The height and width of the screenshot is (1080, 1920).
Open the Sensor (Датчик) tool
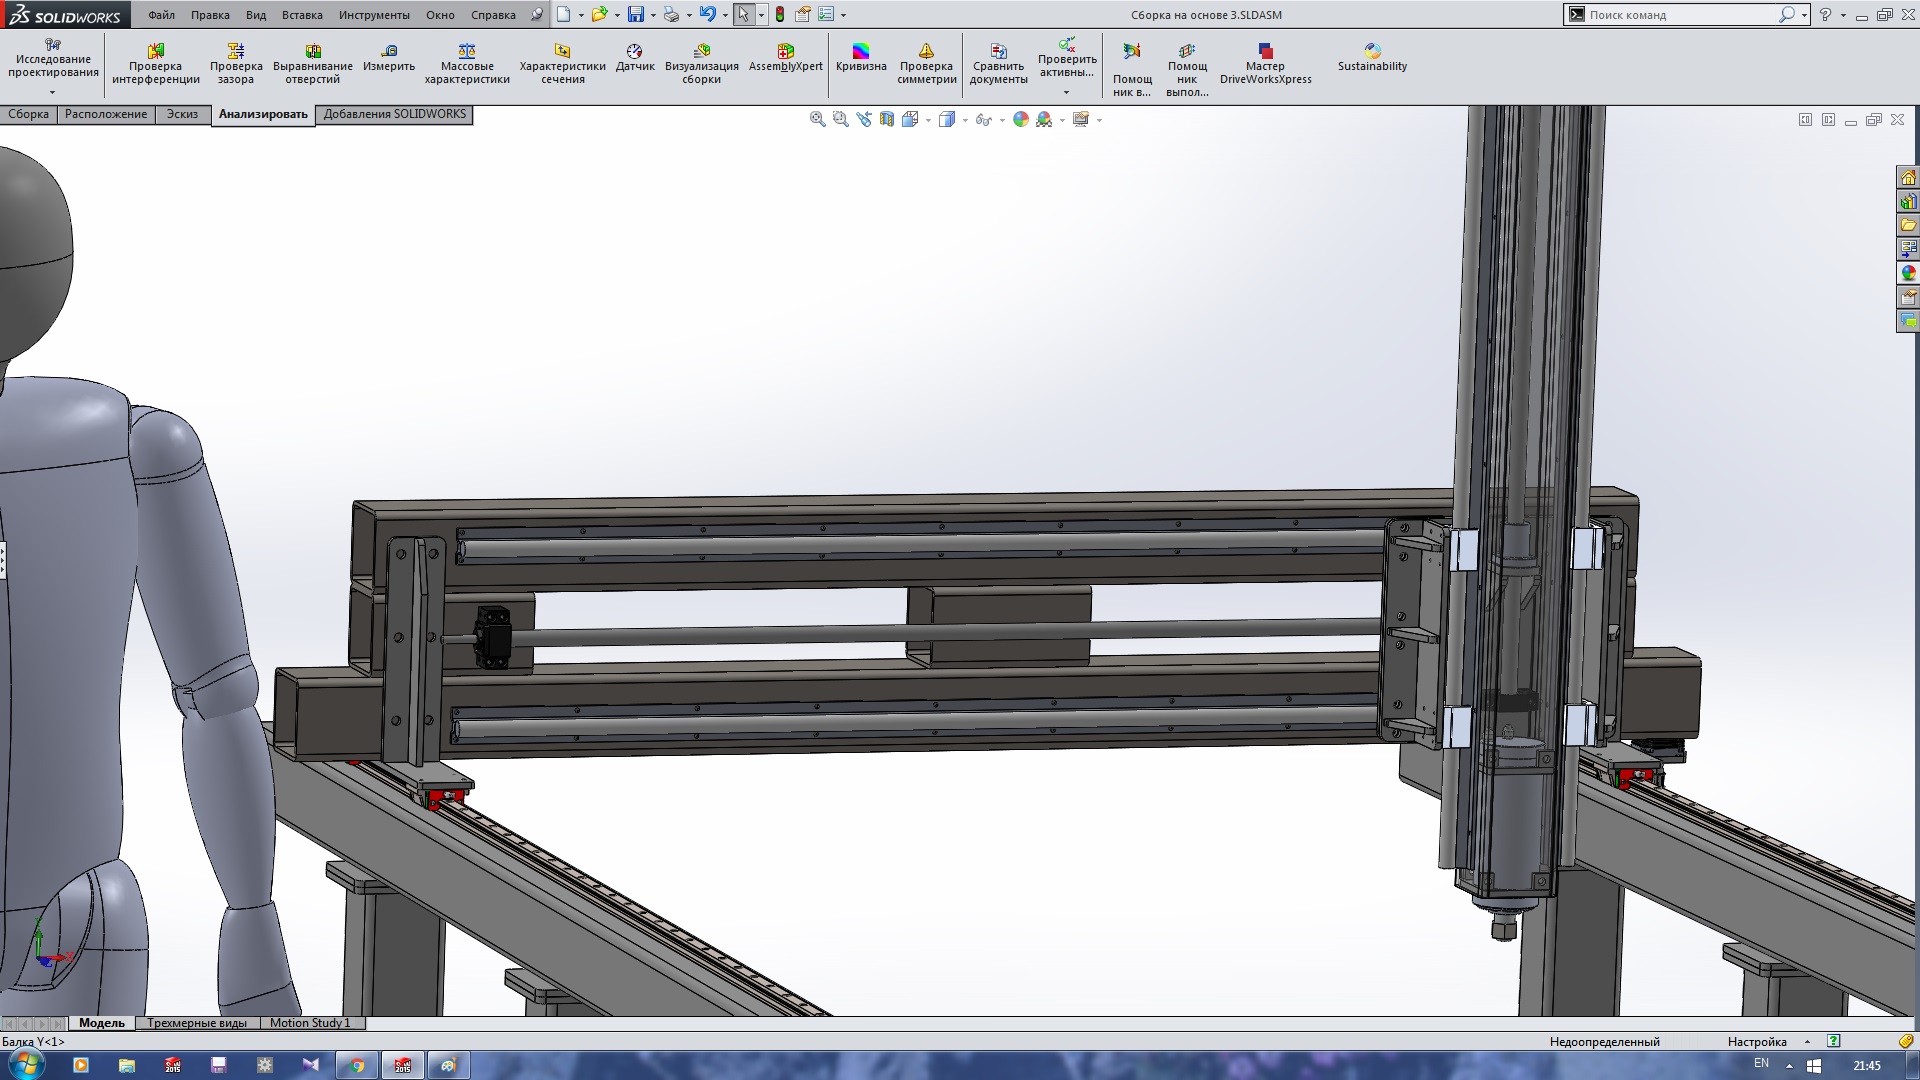point(634,58)
